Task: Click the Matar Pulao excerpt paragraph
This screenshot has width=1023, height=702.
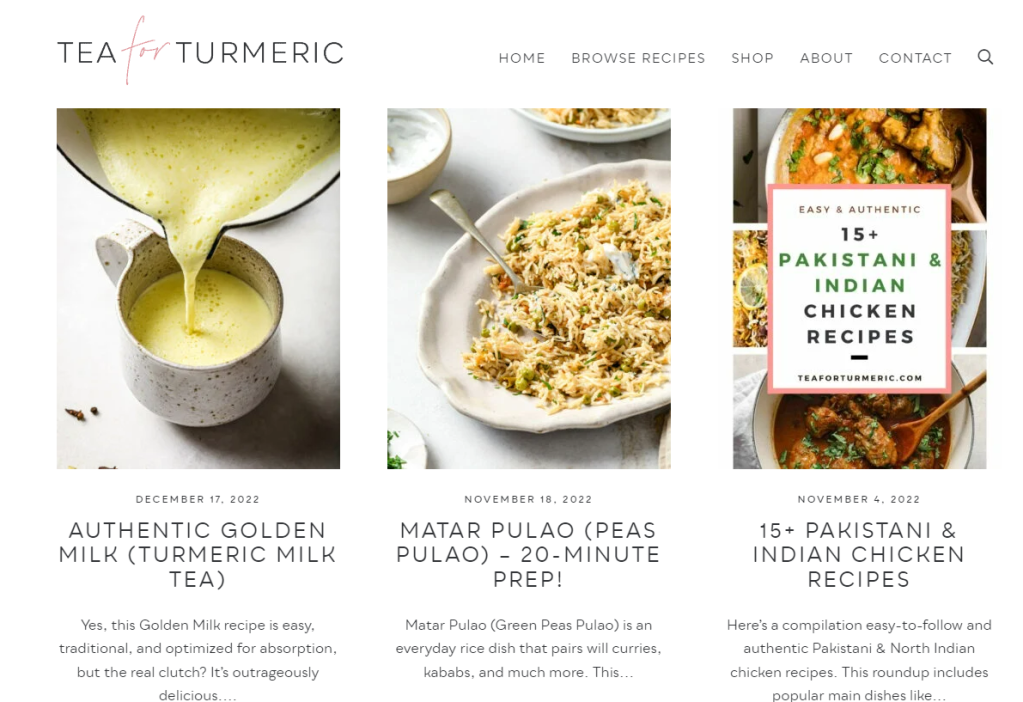Action: point(528,649)
